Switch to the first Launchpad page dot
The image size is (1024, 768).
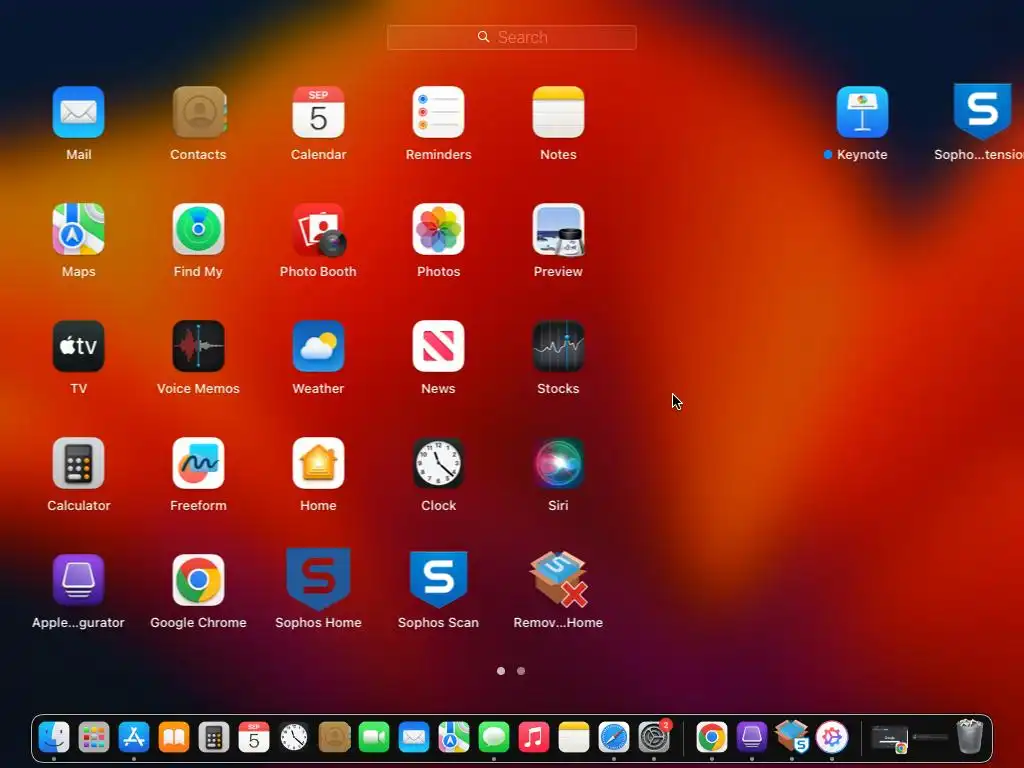tap(501, 671)
